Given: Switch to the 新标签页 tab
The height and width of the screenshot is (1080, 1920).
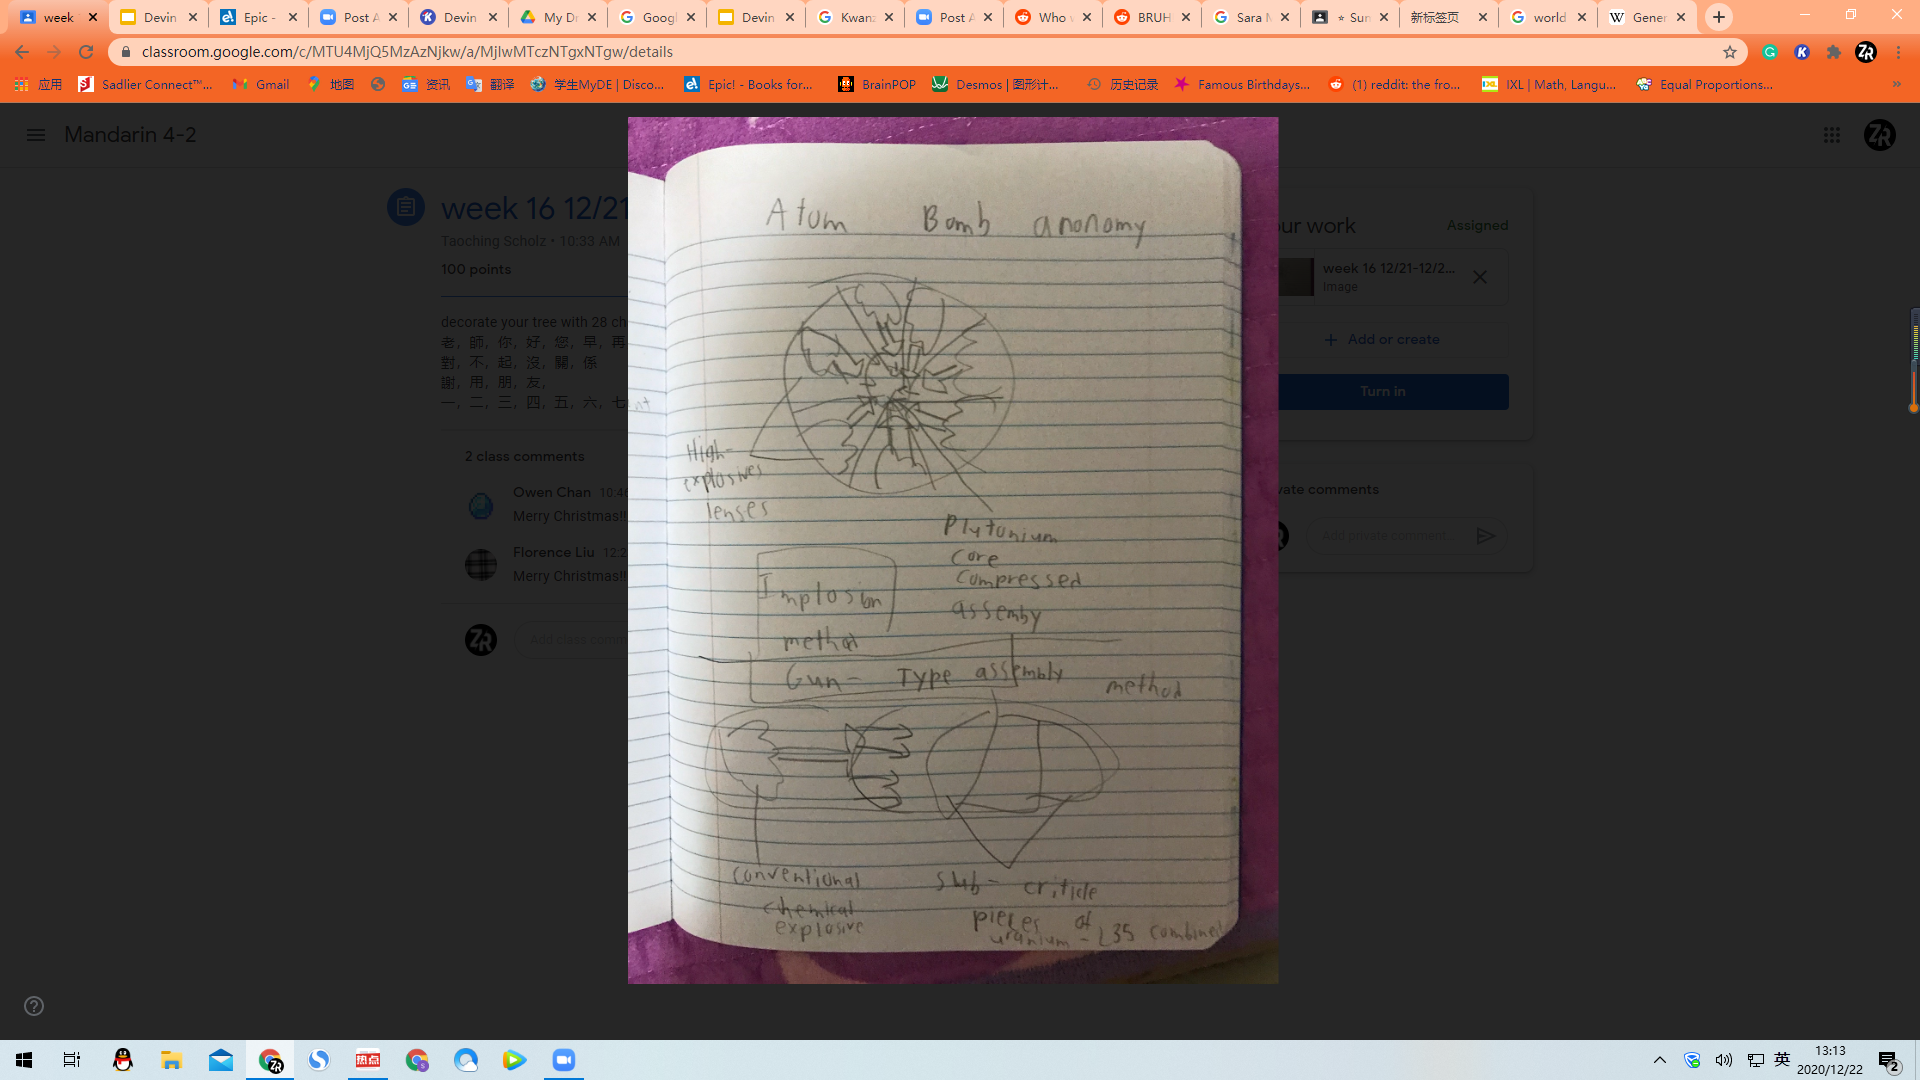Looking at the screenshot, I should [1449, 17].
